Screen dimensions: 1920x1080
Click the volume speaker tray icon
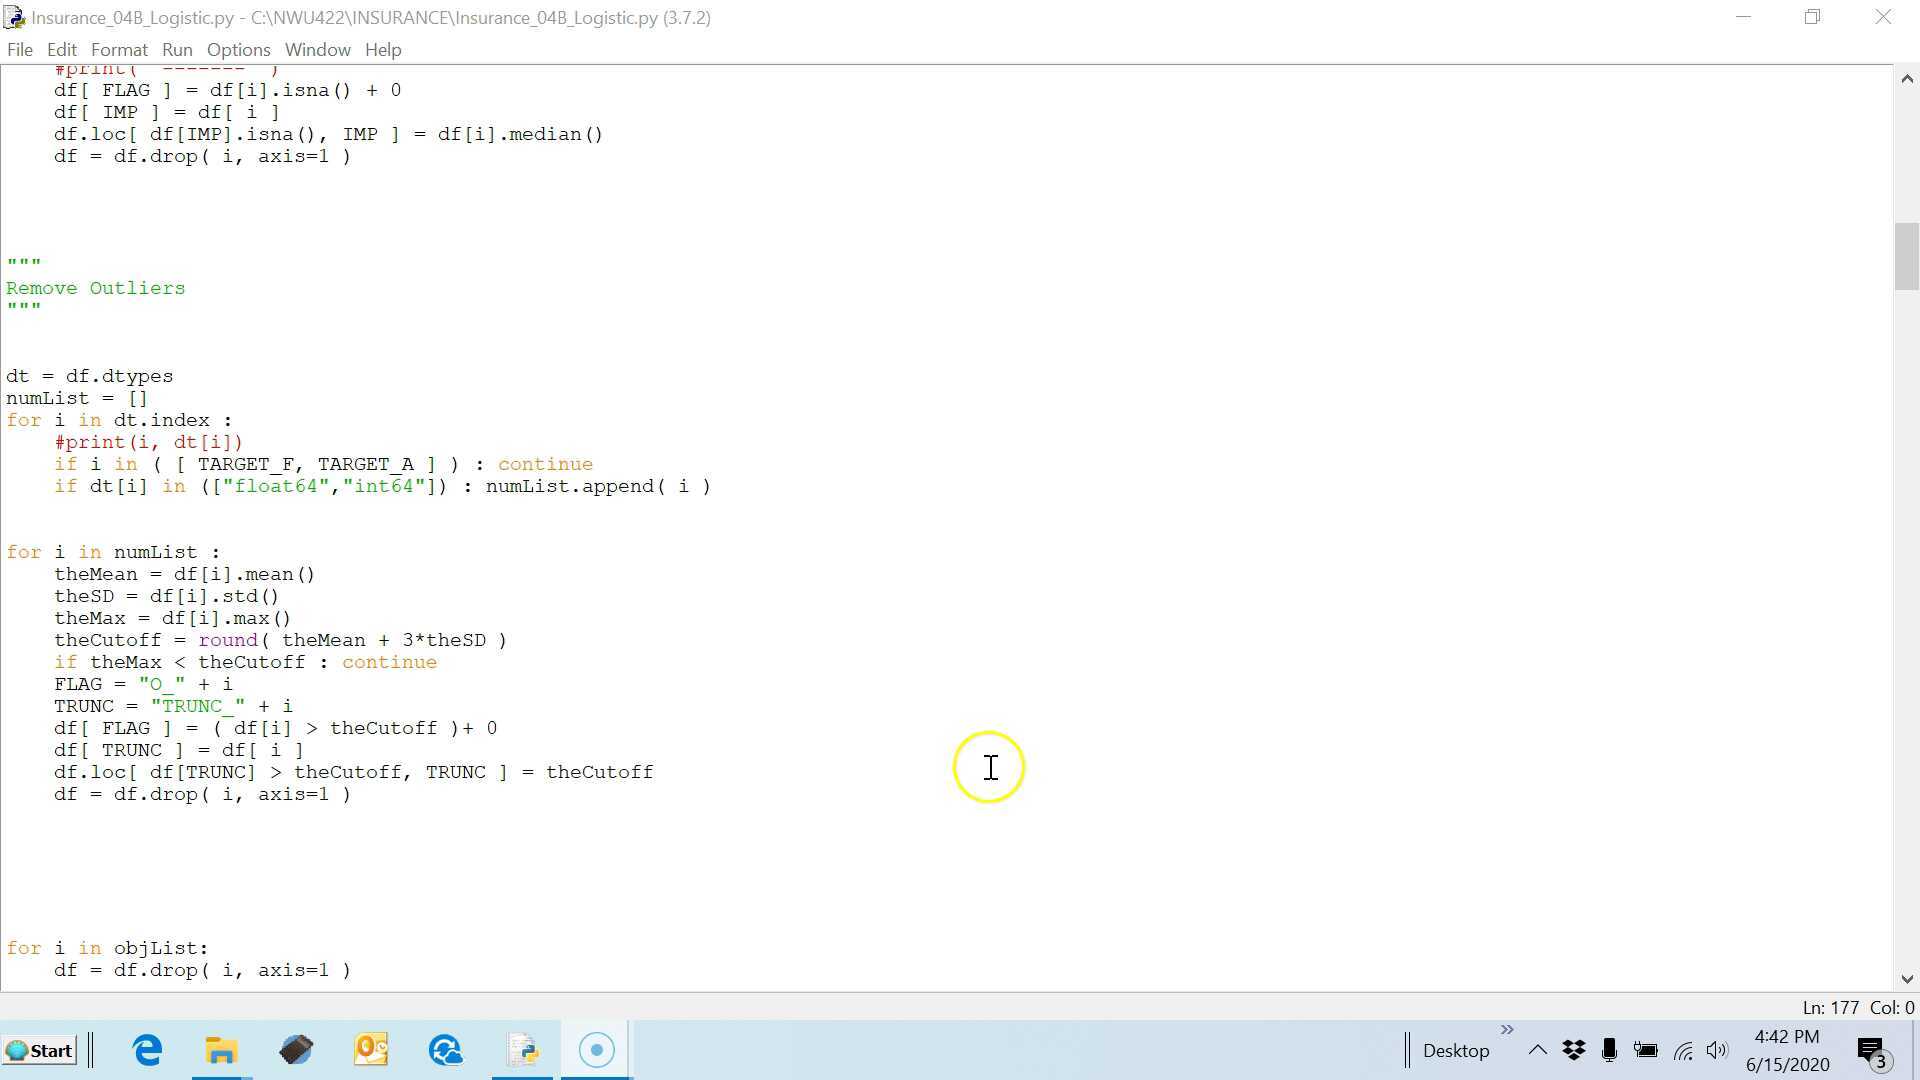1717,1050
